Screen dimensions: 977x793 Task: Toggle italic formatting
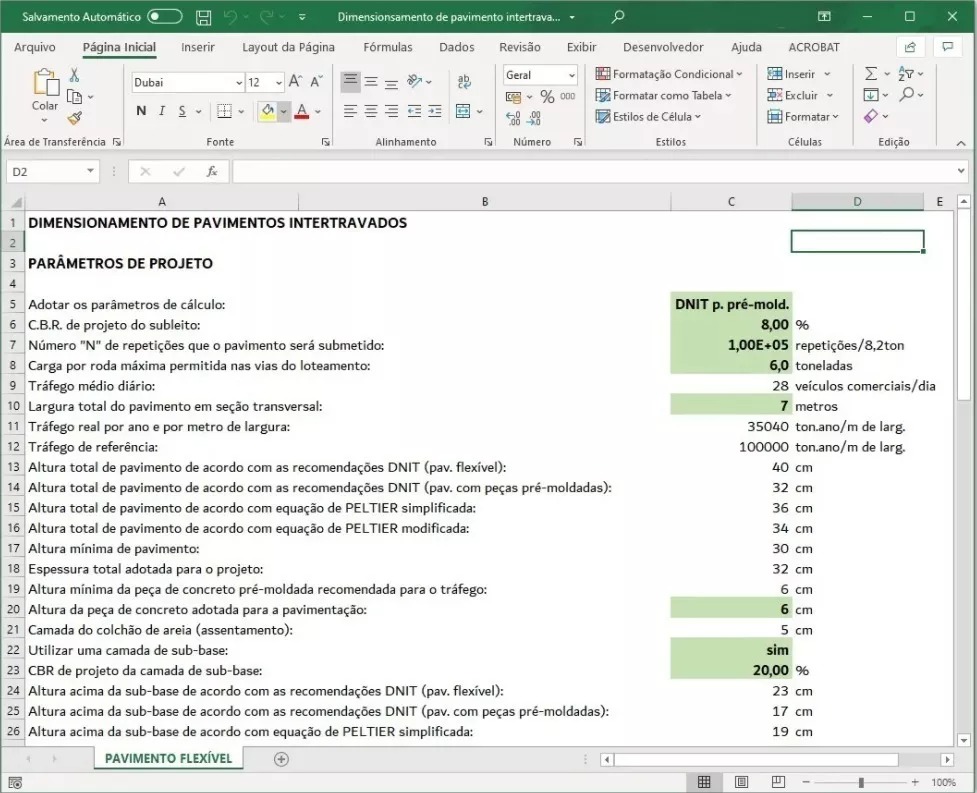[160, 111]
